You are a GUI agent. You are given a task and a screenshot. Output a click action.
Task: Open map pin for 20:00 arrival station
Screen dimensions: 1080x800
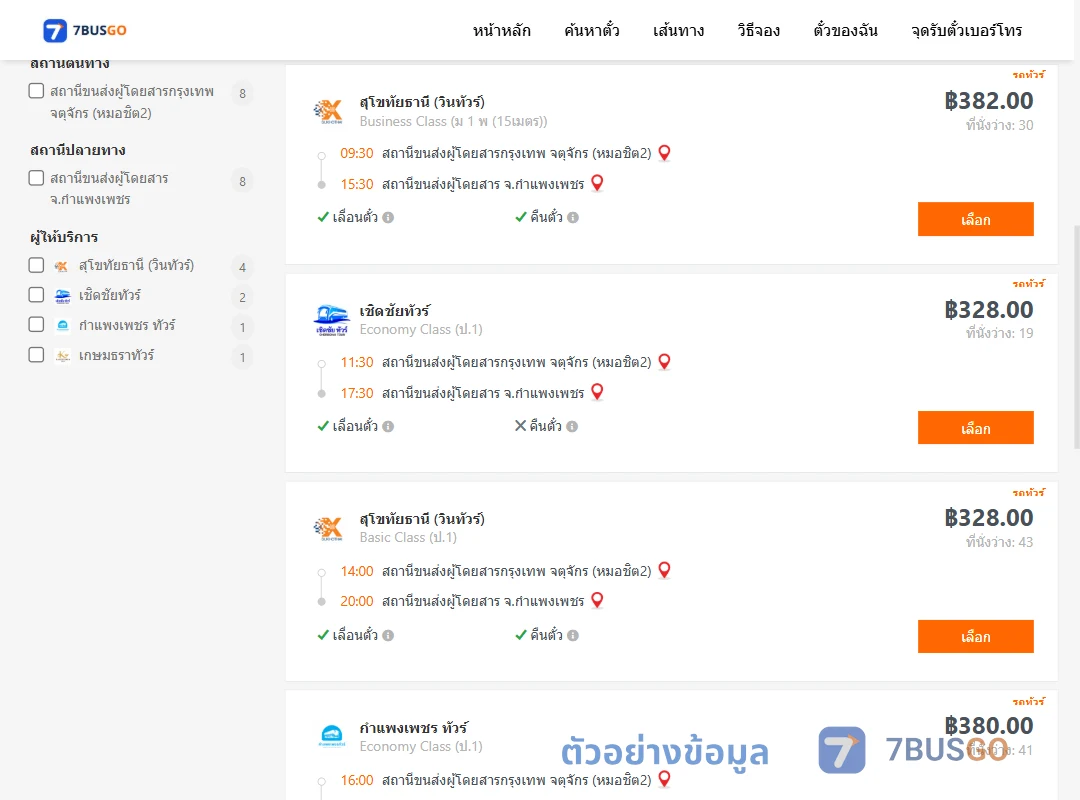597,601
